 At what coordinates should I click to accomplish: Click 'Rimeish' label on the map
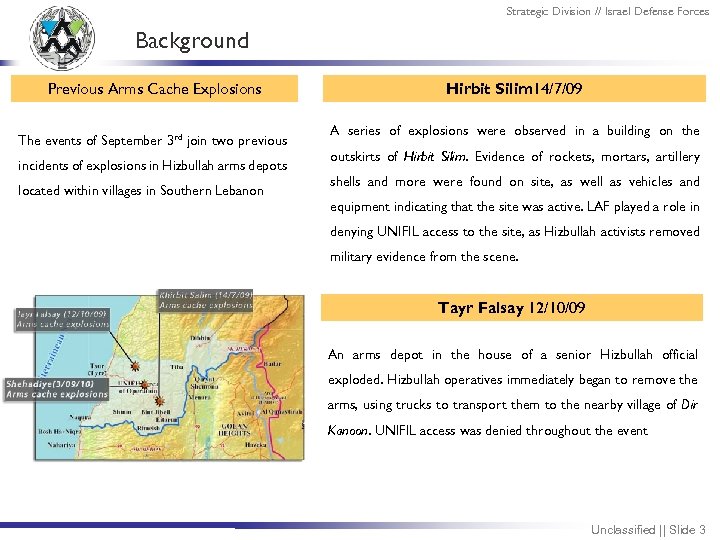pos(148,428)
